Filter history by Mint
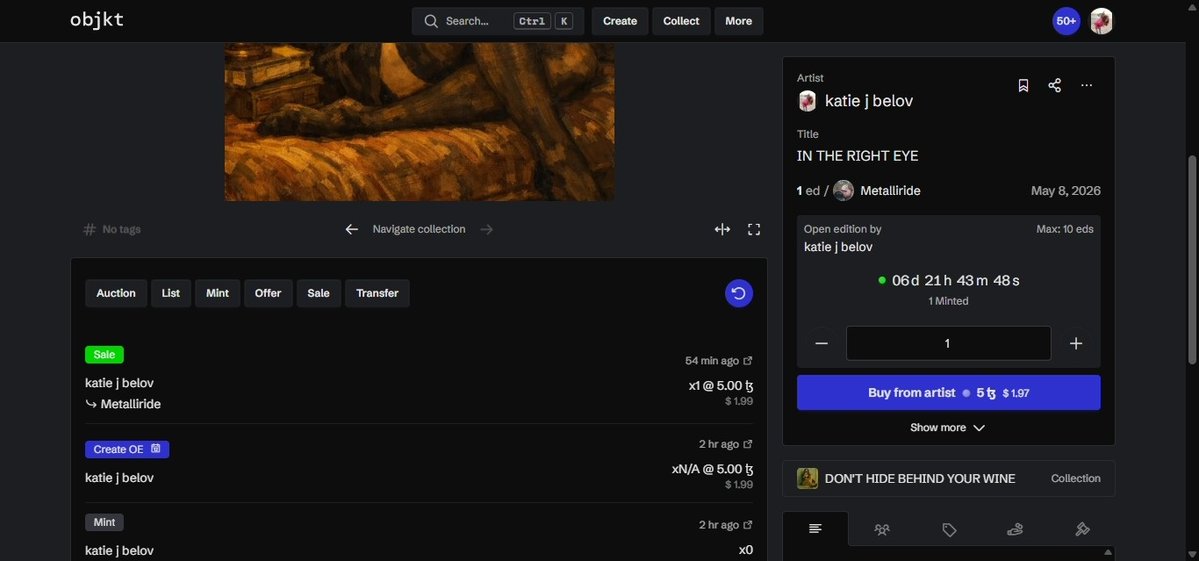The width and height of the screenshot is (1199, 561). pos(217,293)
